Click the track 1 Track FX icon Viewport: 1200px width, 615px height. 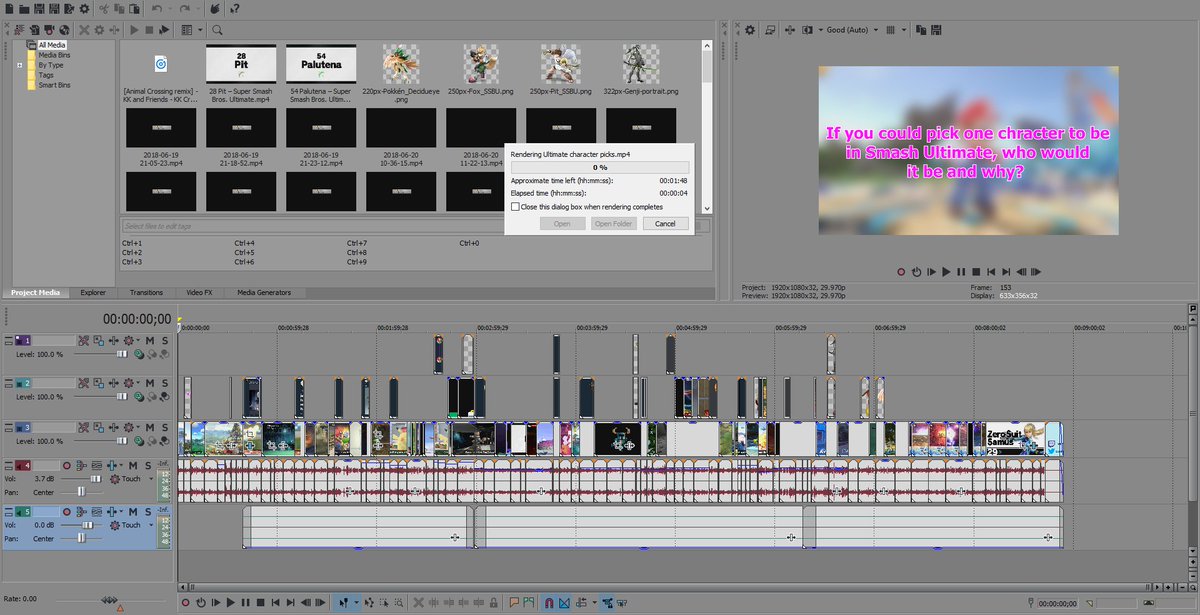114,341
